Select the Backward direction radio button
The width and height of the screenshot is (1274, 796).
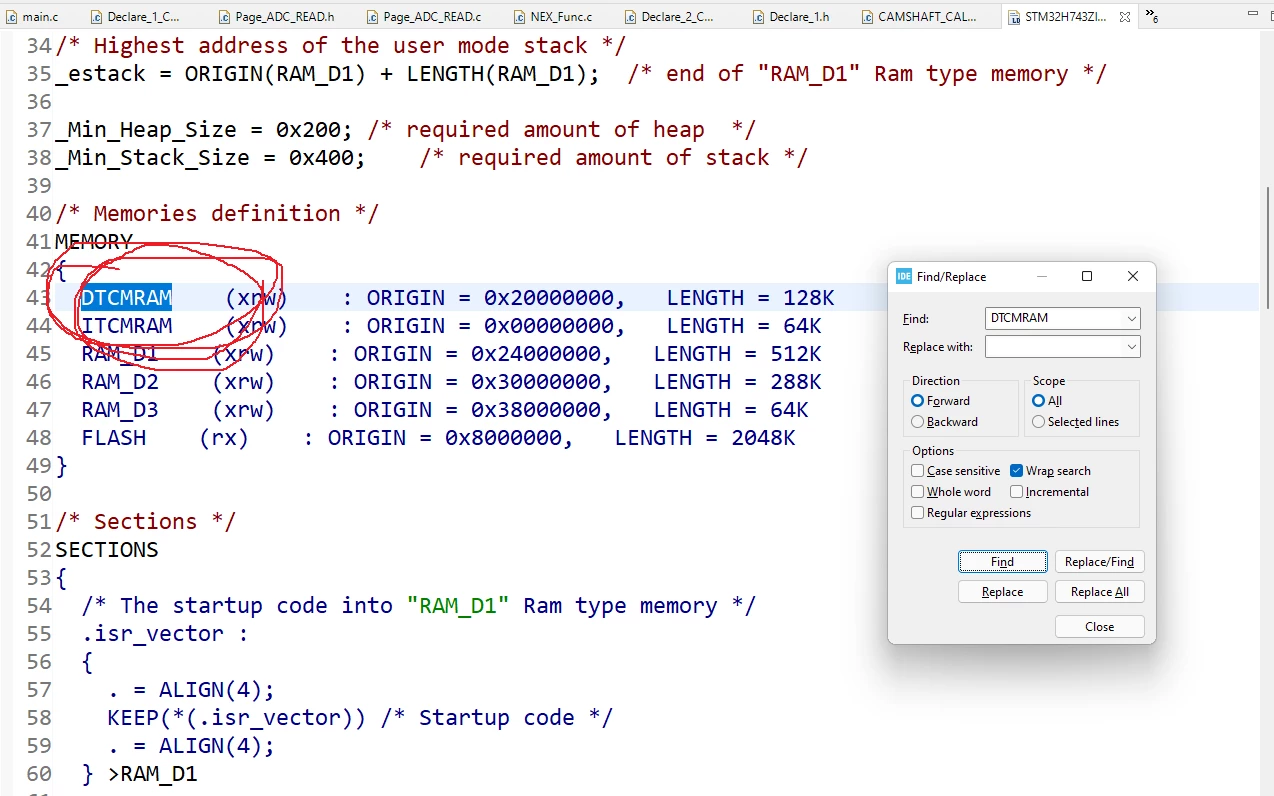918,422
